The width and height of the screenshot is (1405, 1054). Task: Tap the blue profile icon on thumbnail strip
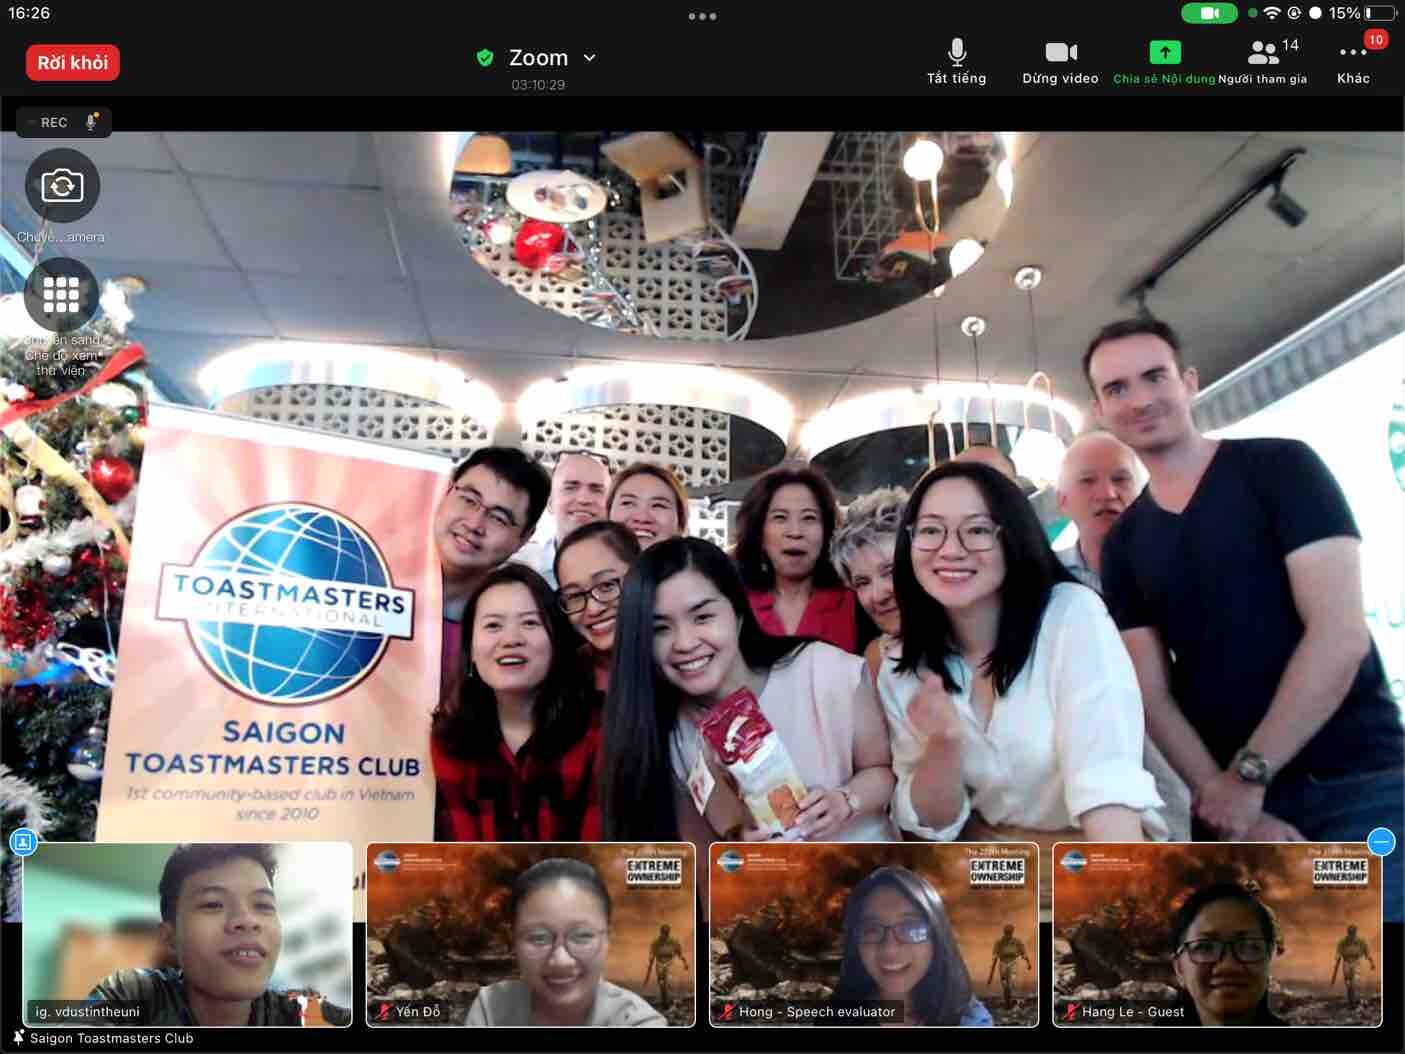(x=23, y=842)
